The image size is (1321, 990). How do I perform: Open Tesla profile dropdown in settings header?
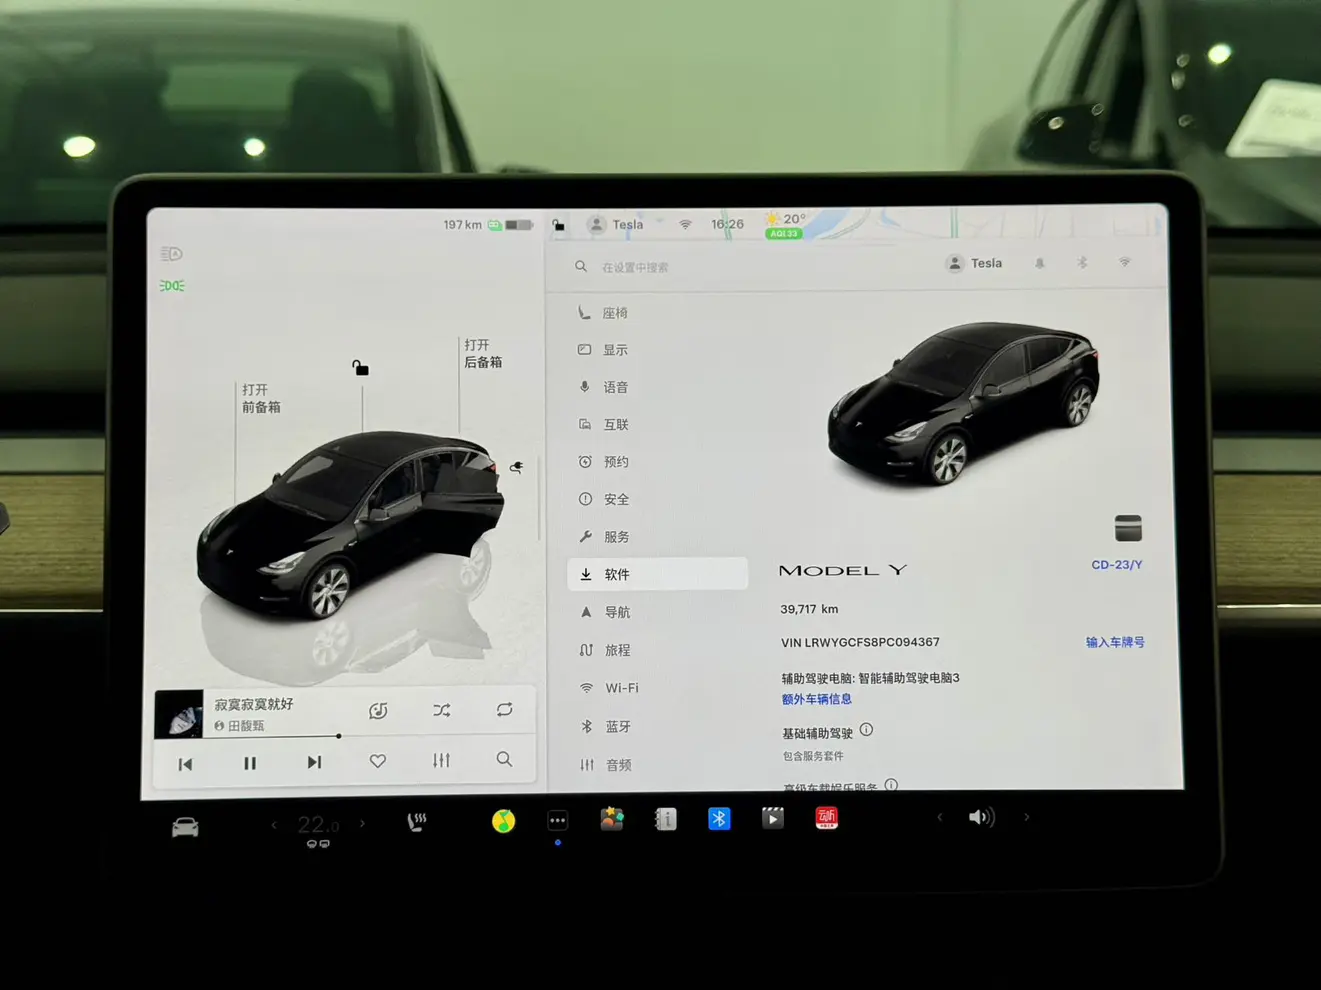[x=974, y=263]
